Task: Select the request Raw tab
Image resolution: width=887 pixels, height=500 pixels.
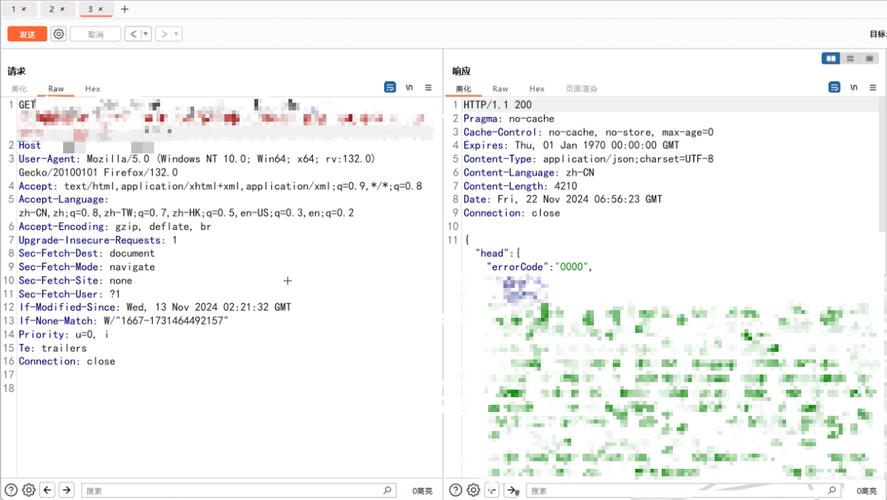Action: [x=56, y=89]
